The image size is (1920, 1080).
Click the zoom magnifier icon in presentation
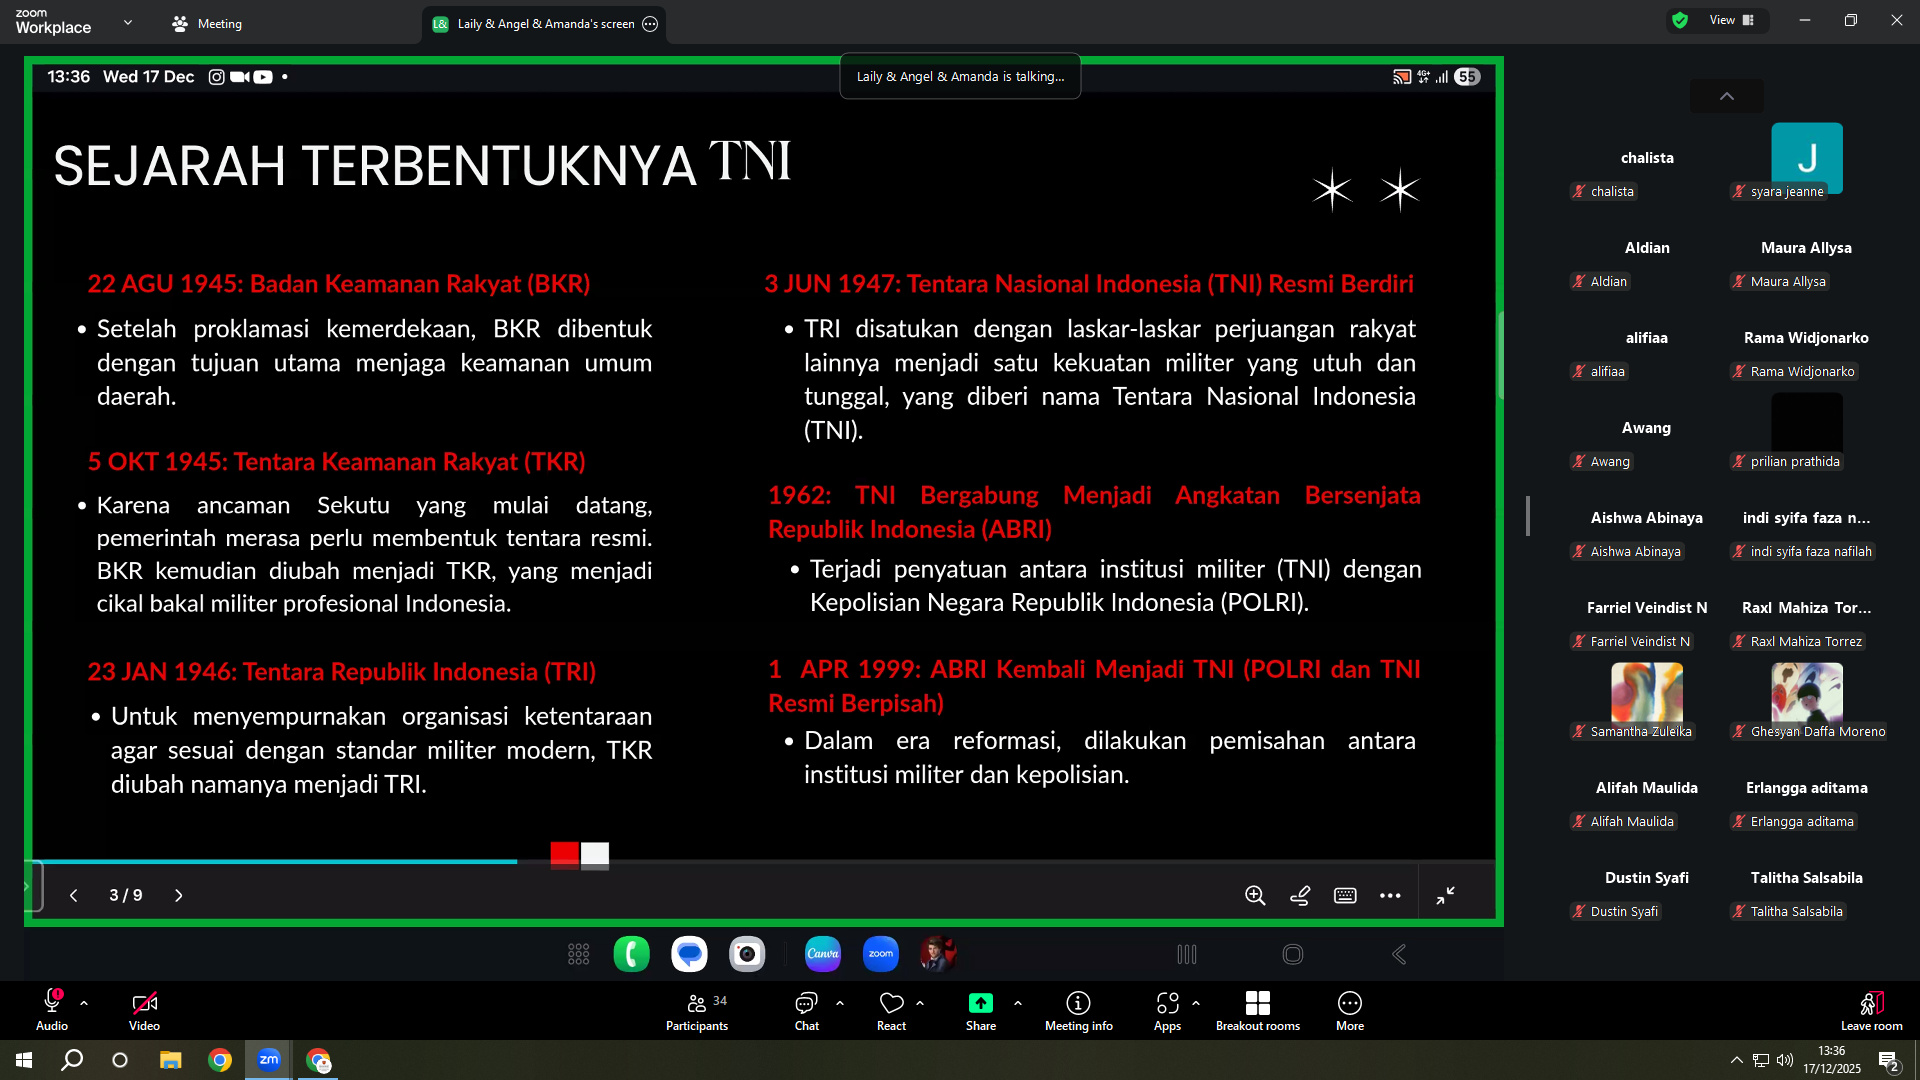point(1255,895)
